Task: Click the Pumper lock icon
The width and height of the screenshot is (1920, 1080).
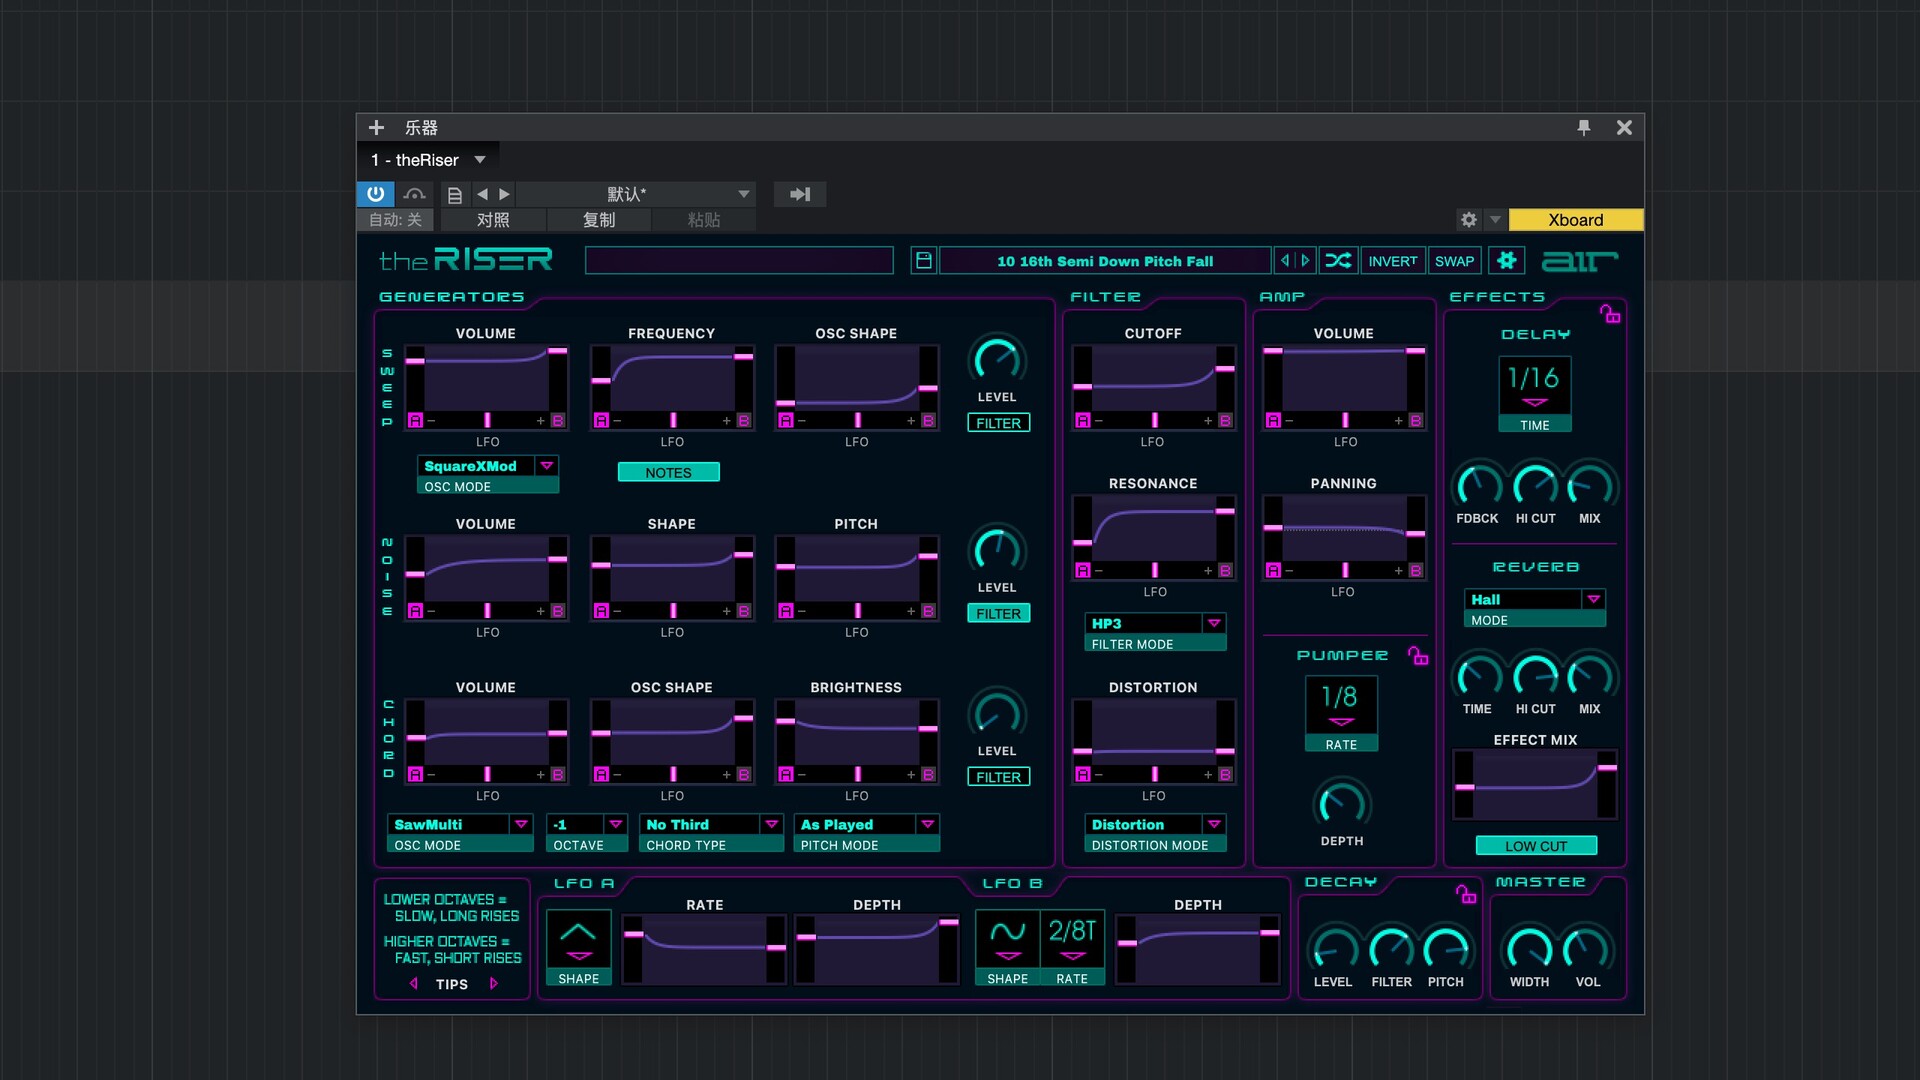Action: pyautogui.click(x=1418, y=656)
